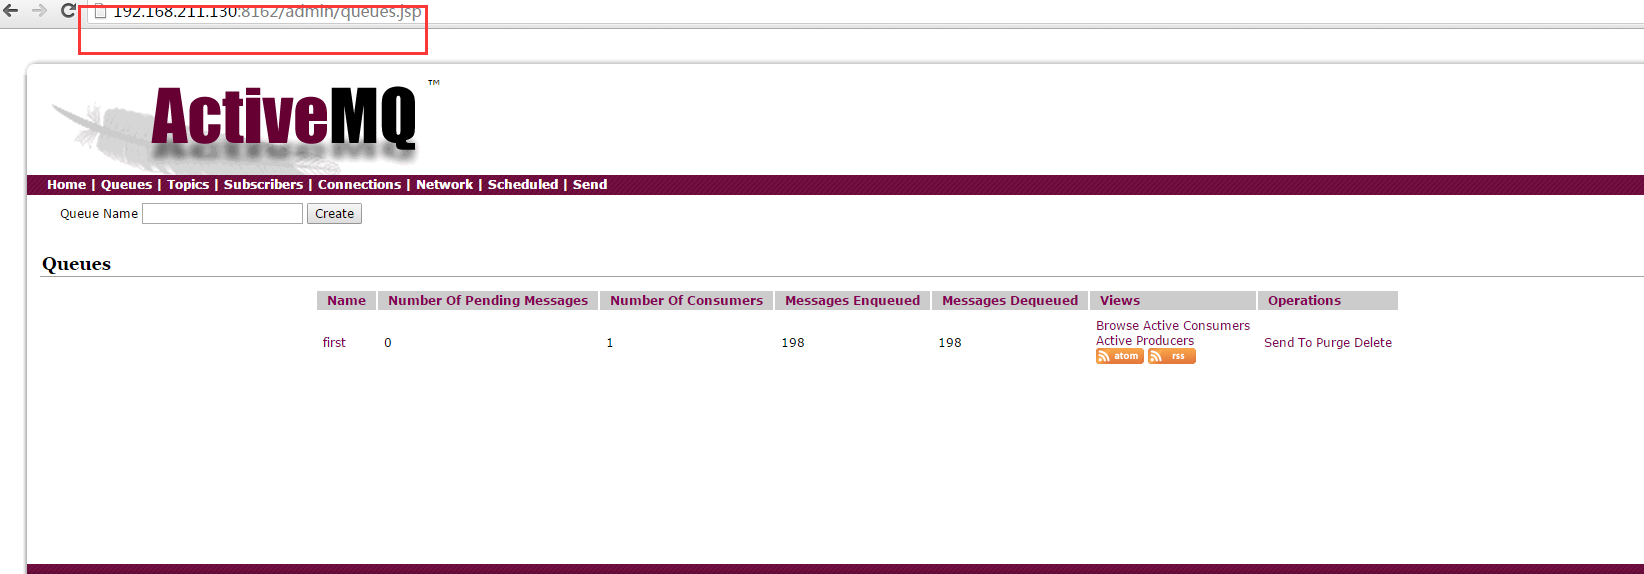This screenshot has height=574, width=1644.
Task: Open the Queues menu item
Action: pos(126,185)
